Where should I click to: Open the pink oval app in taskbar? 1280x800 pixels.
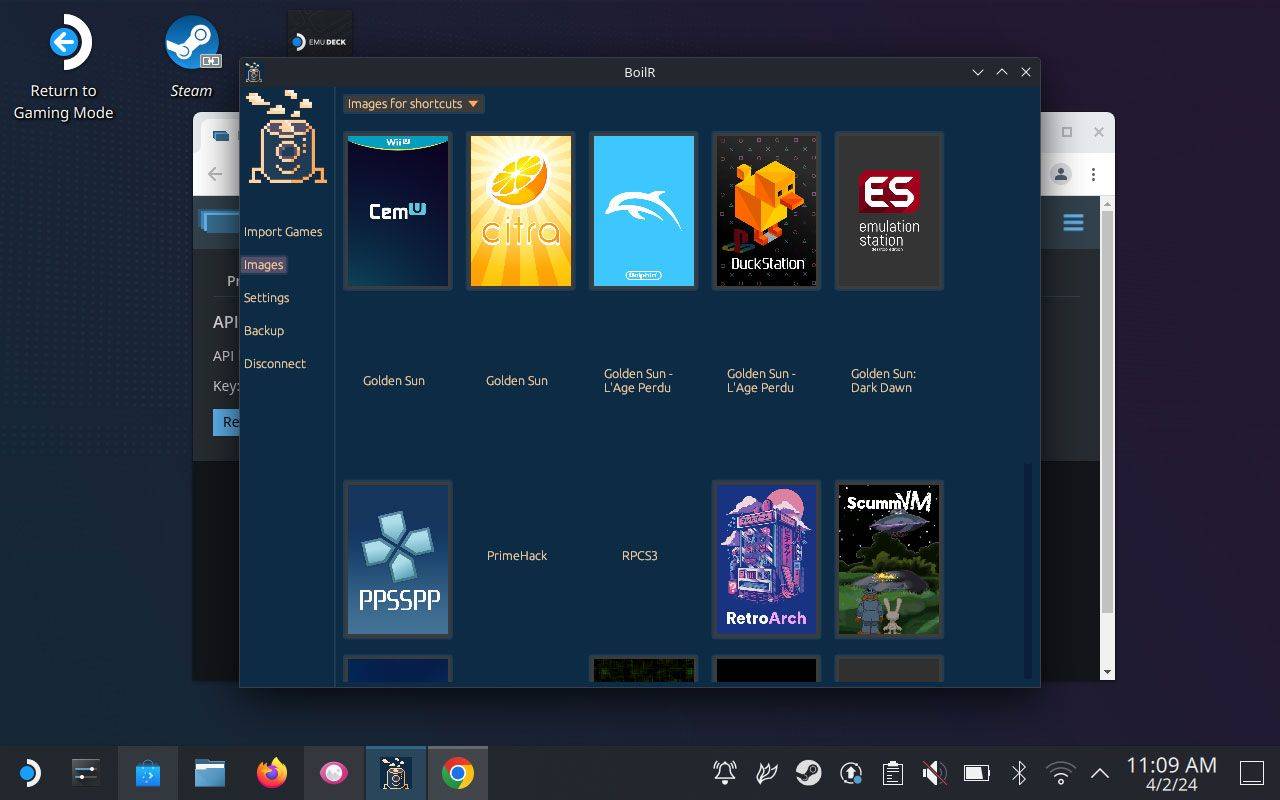click(x=334, y=773)
